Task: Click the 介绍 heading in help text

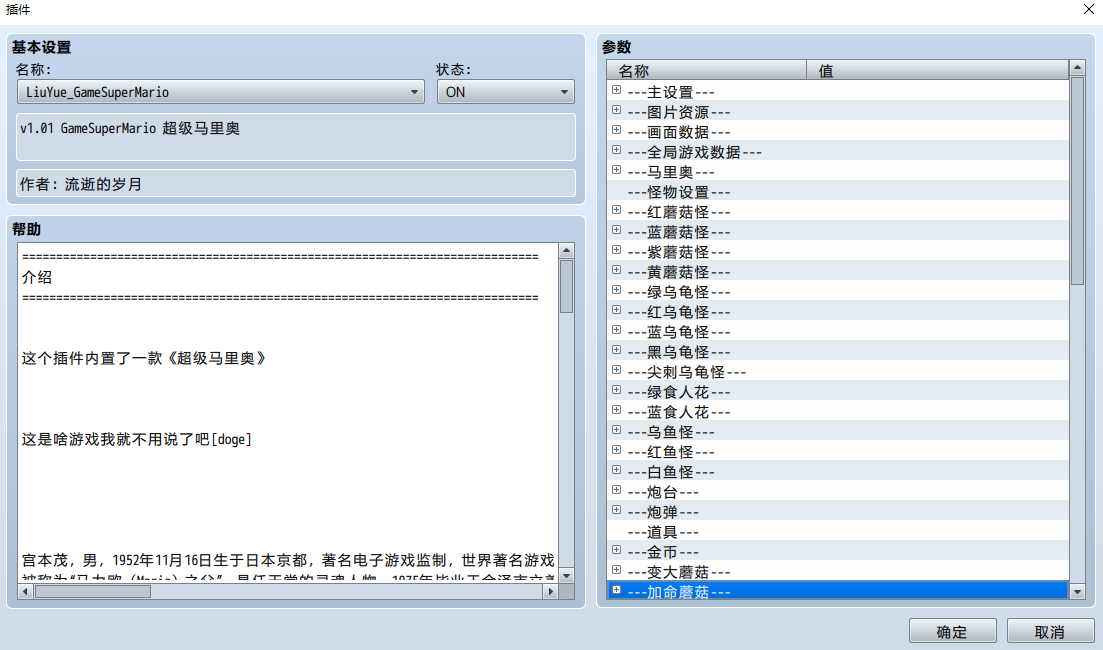Action: [37, 277]
